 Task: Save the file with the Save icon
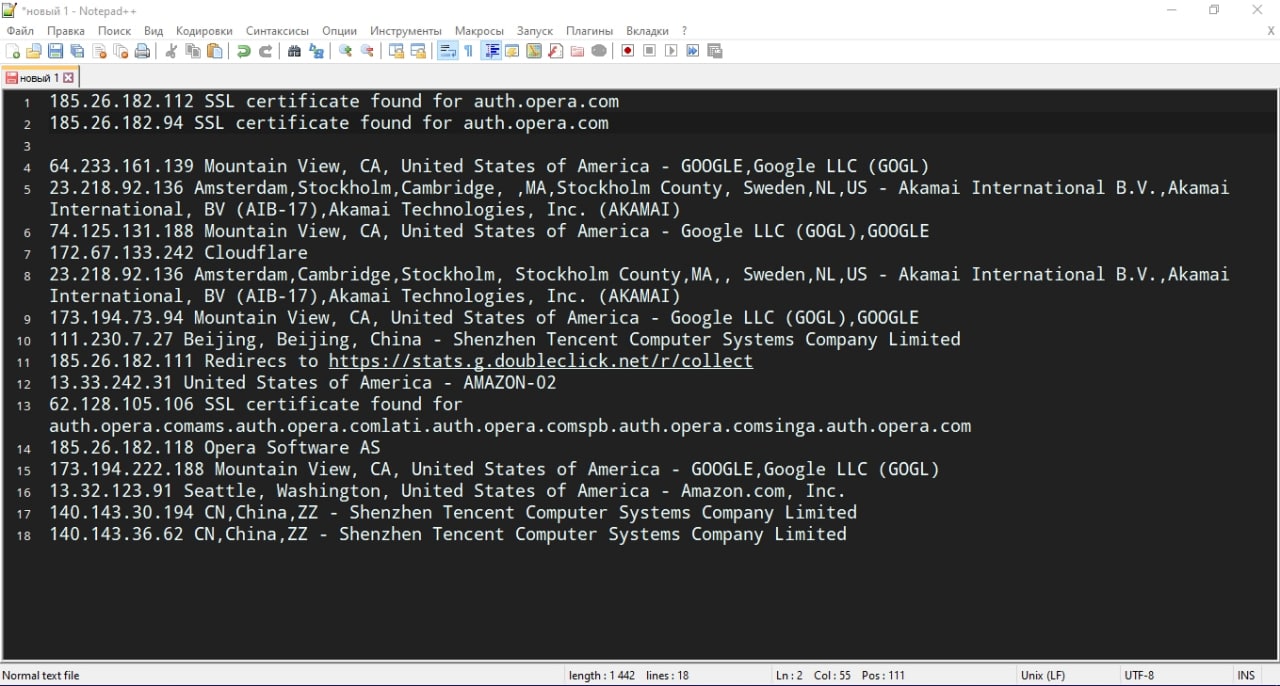56,51
